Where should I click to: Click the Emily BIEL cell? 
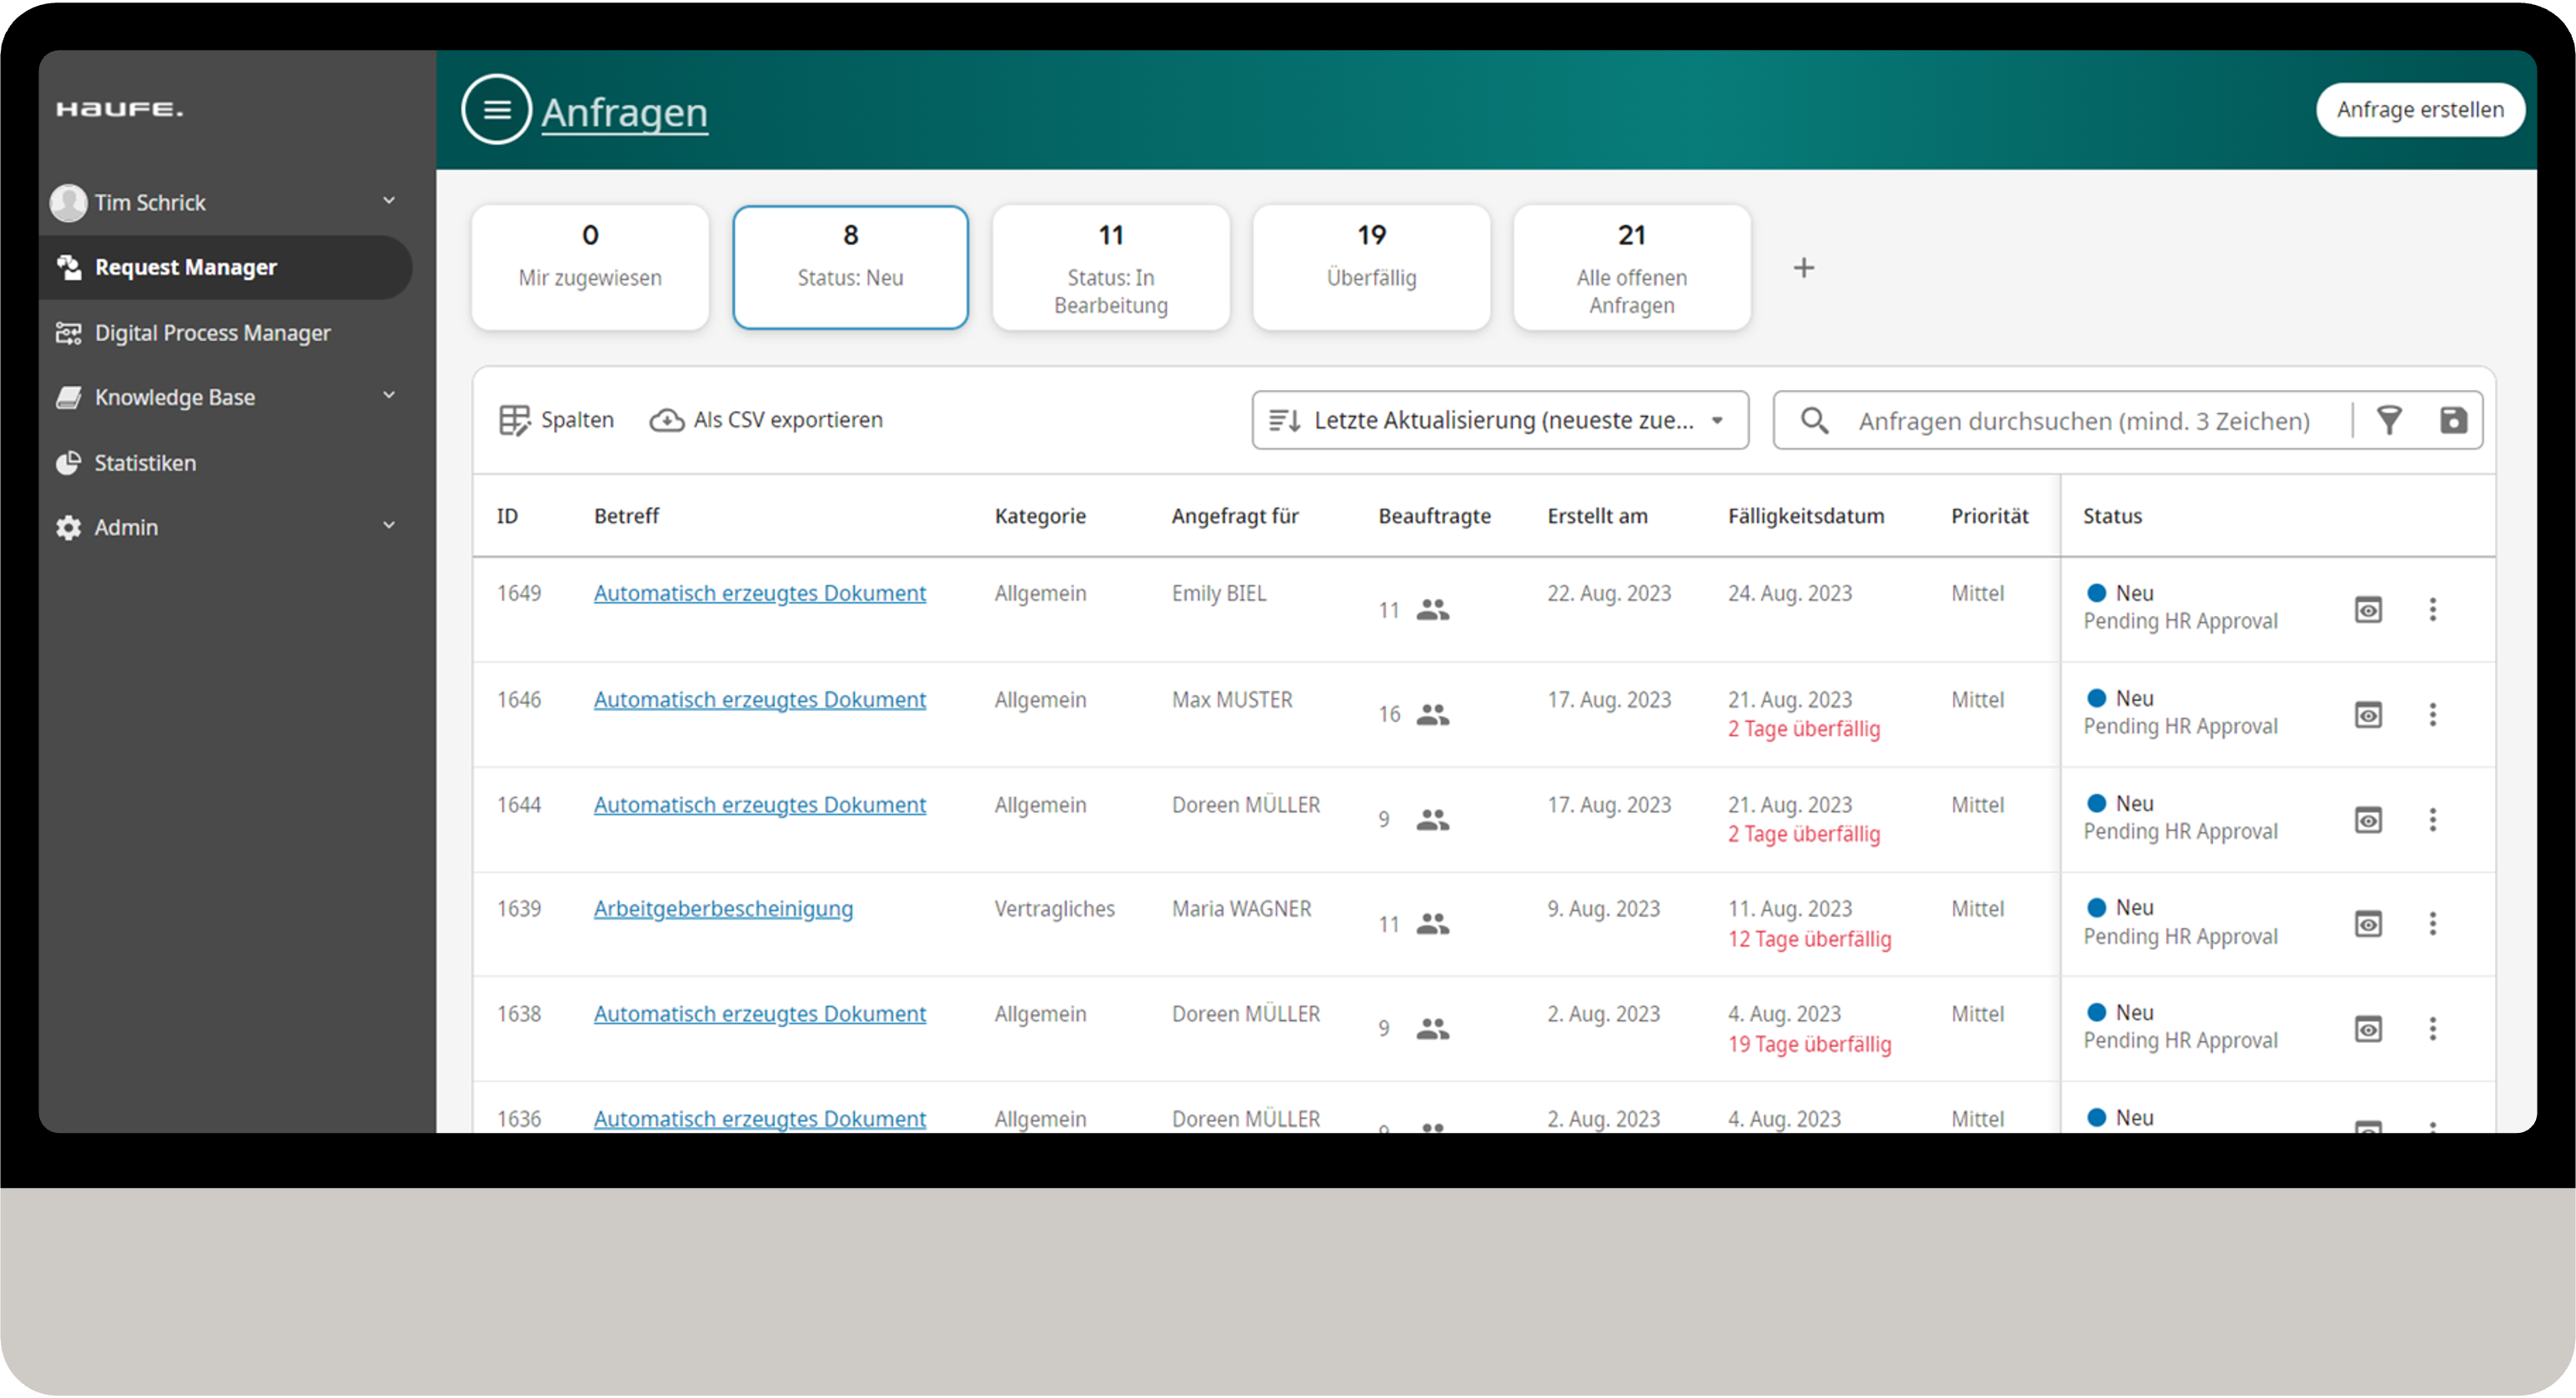pos(1218,593)
